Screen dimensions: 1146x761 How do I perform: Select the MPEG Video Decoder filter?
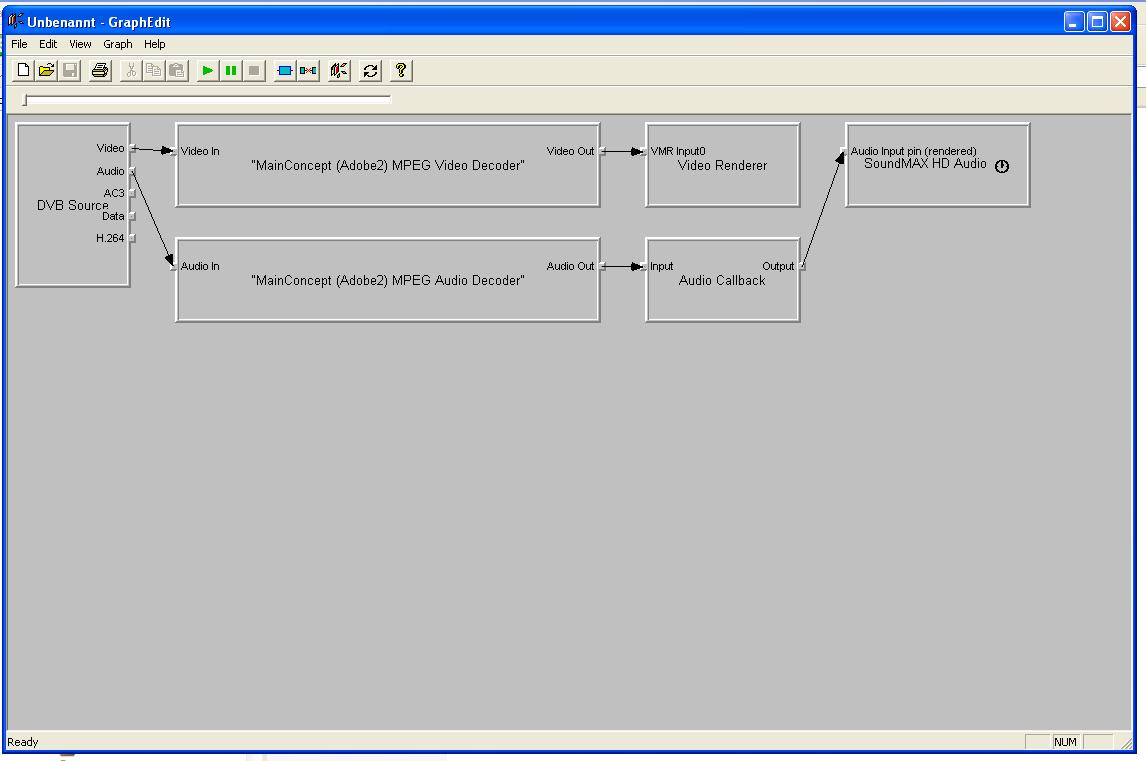tap(387, 185)
